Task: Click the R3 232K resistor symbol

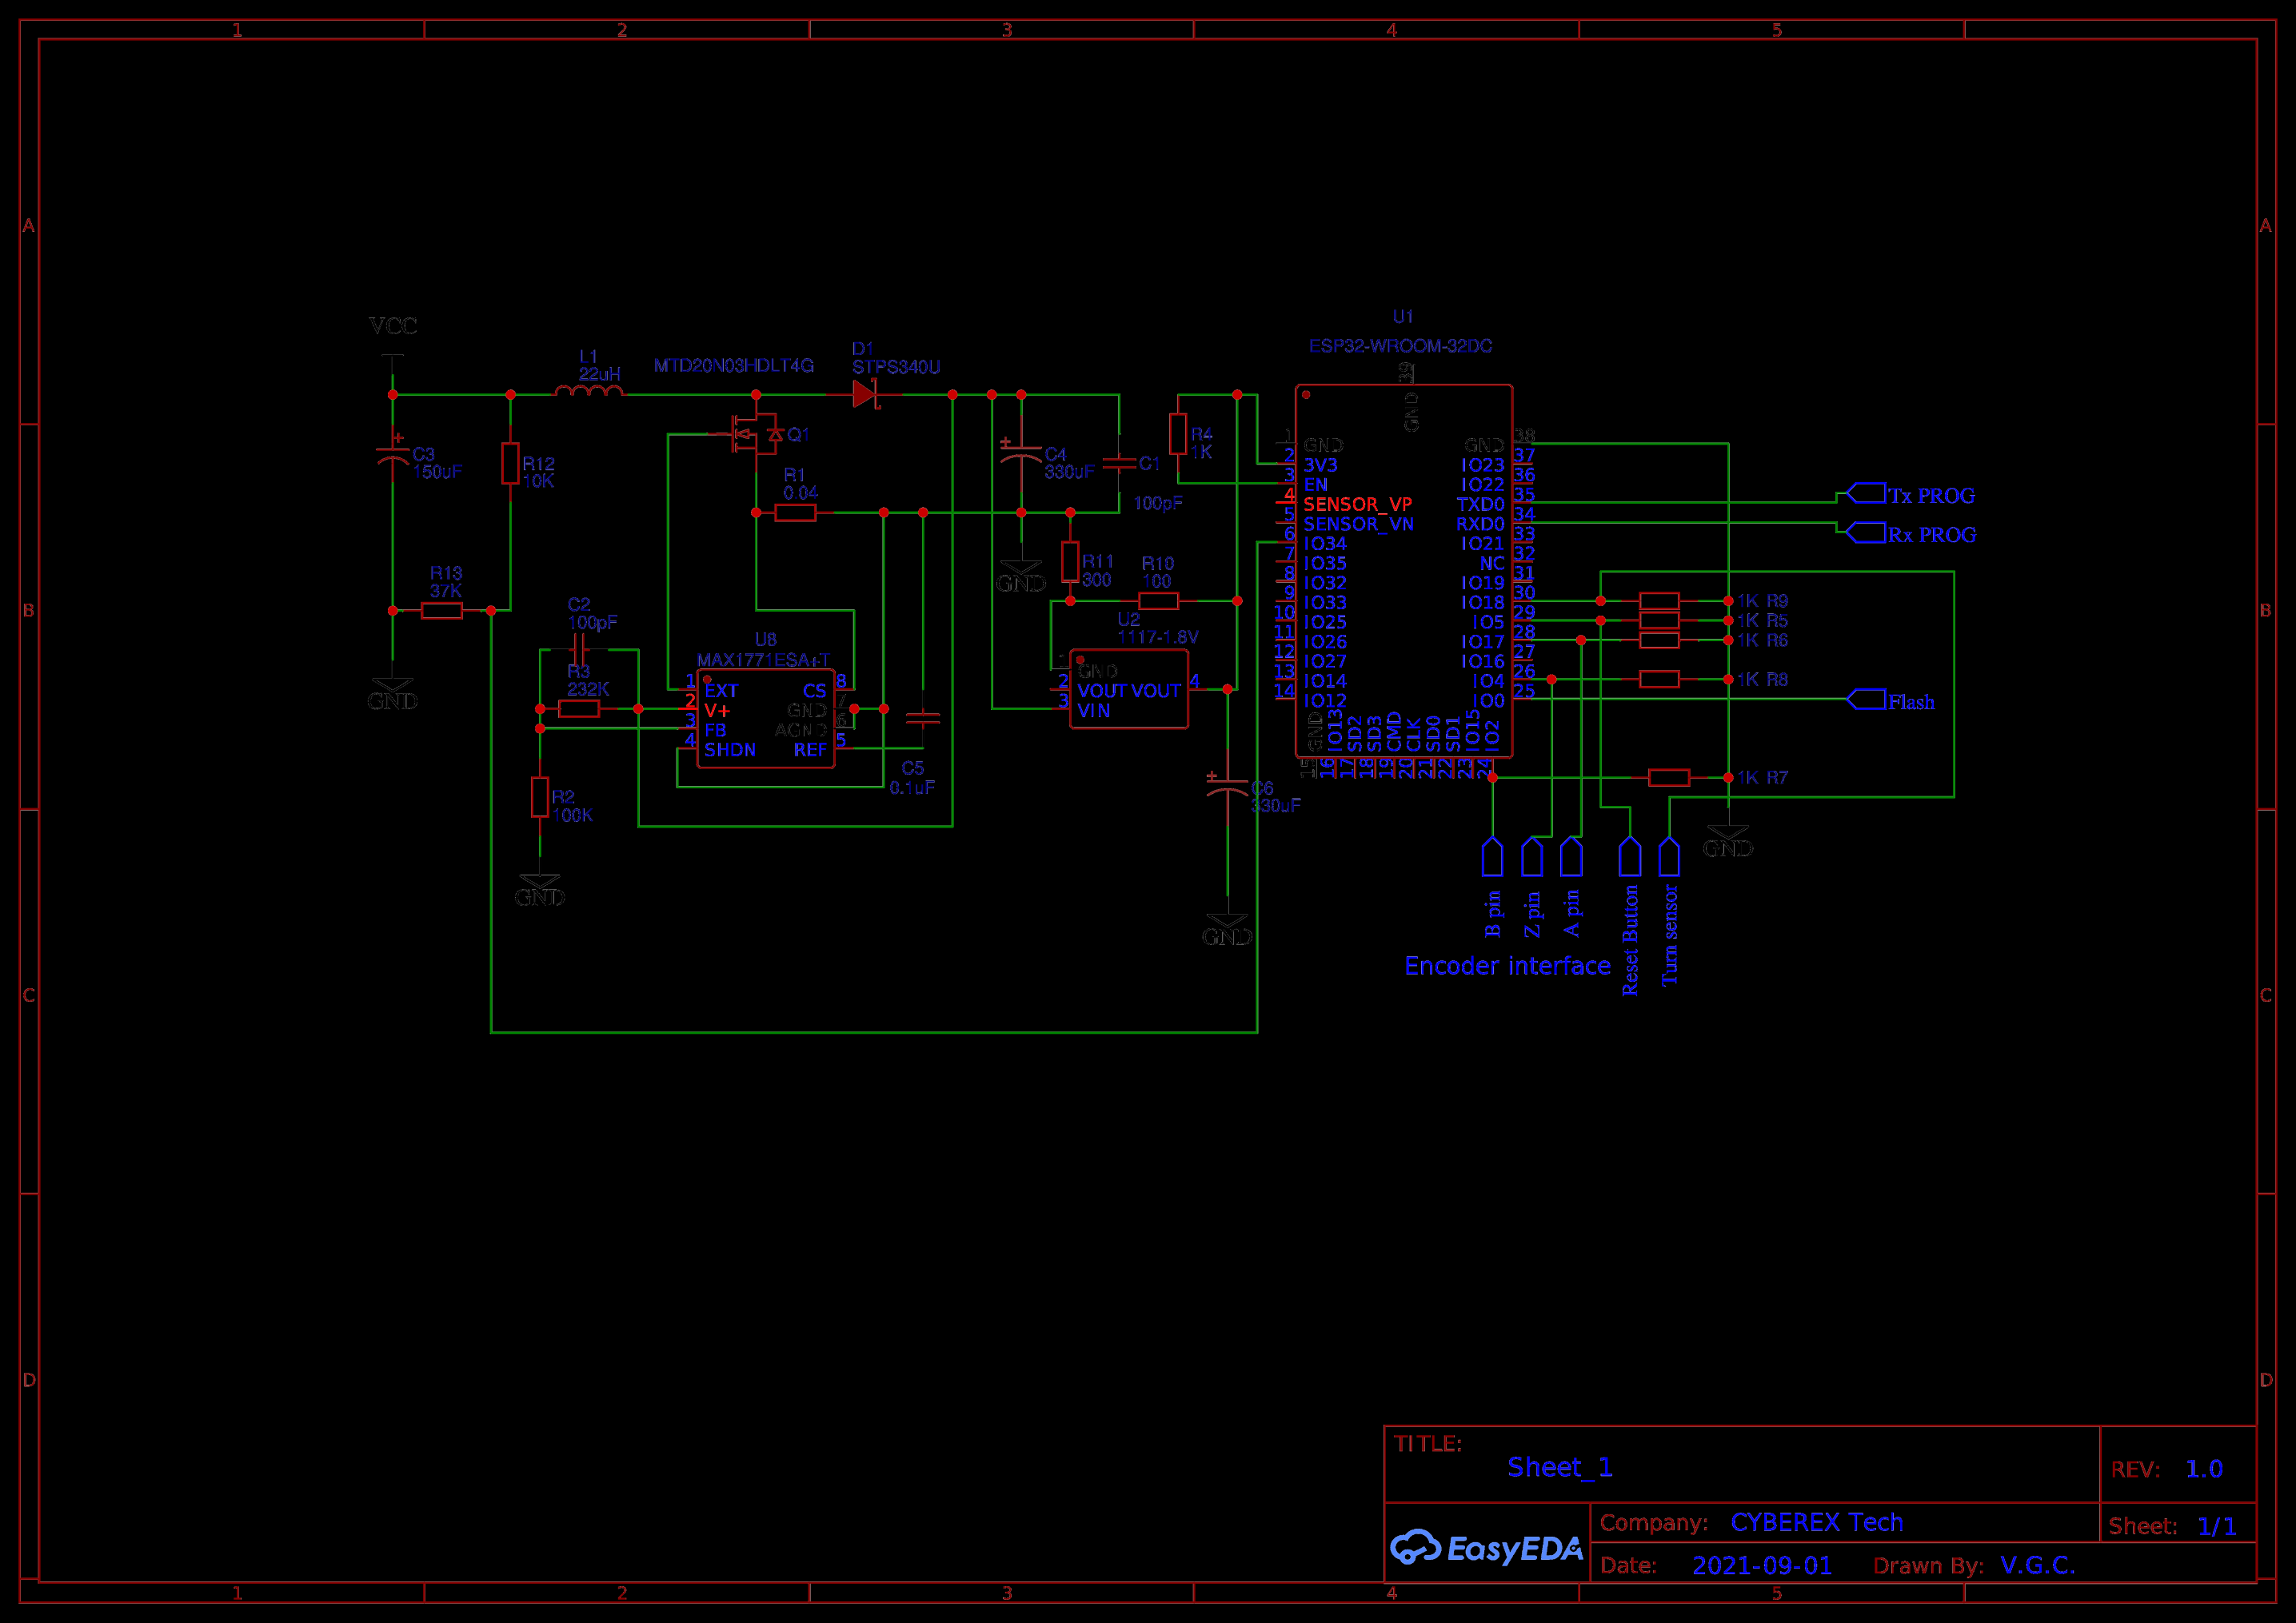Action: pos(579,709)
